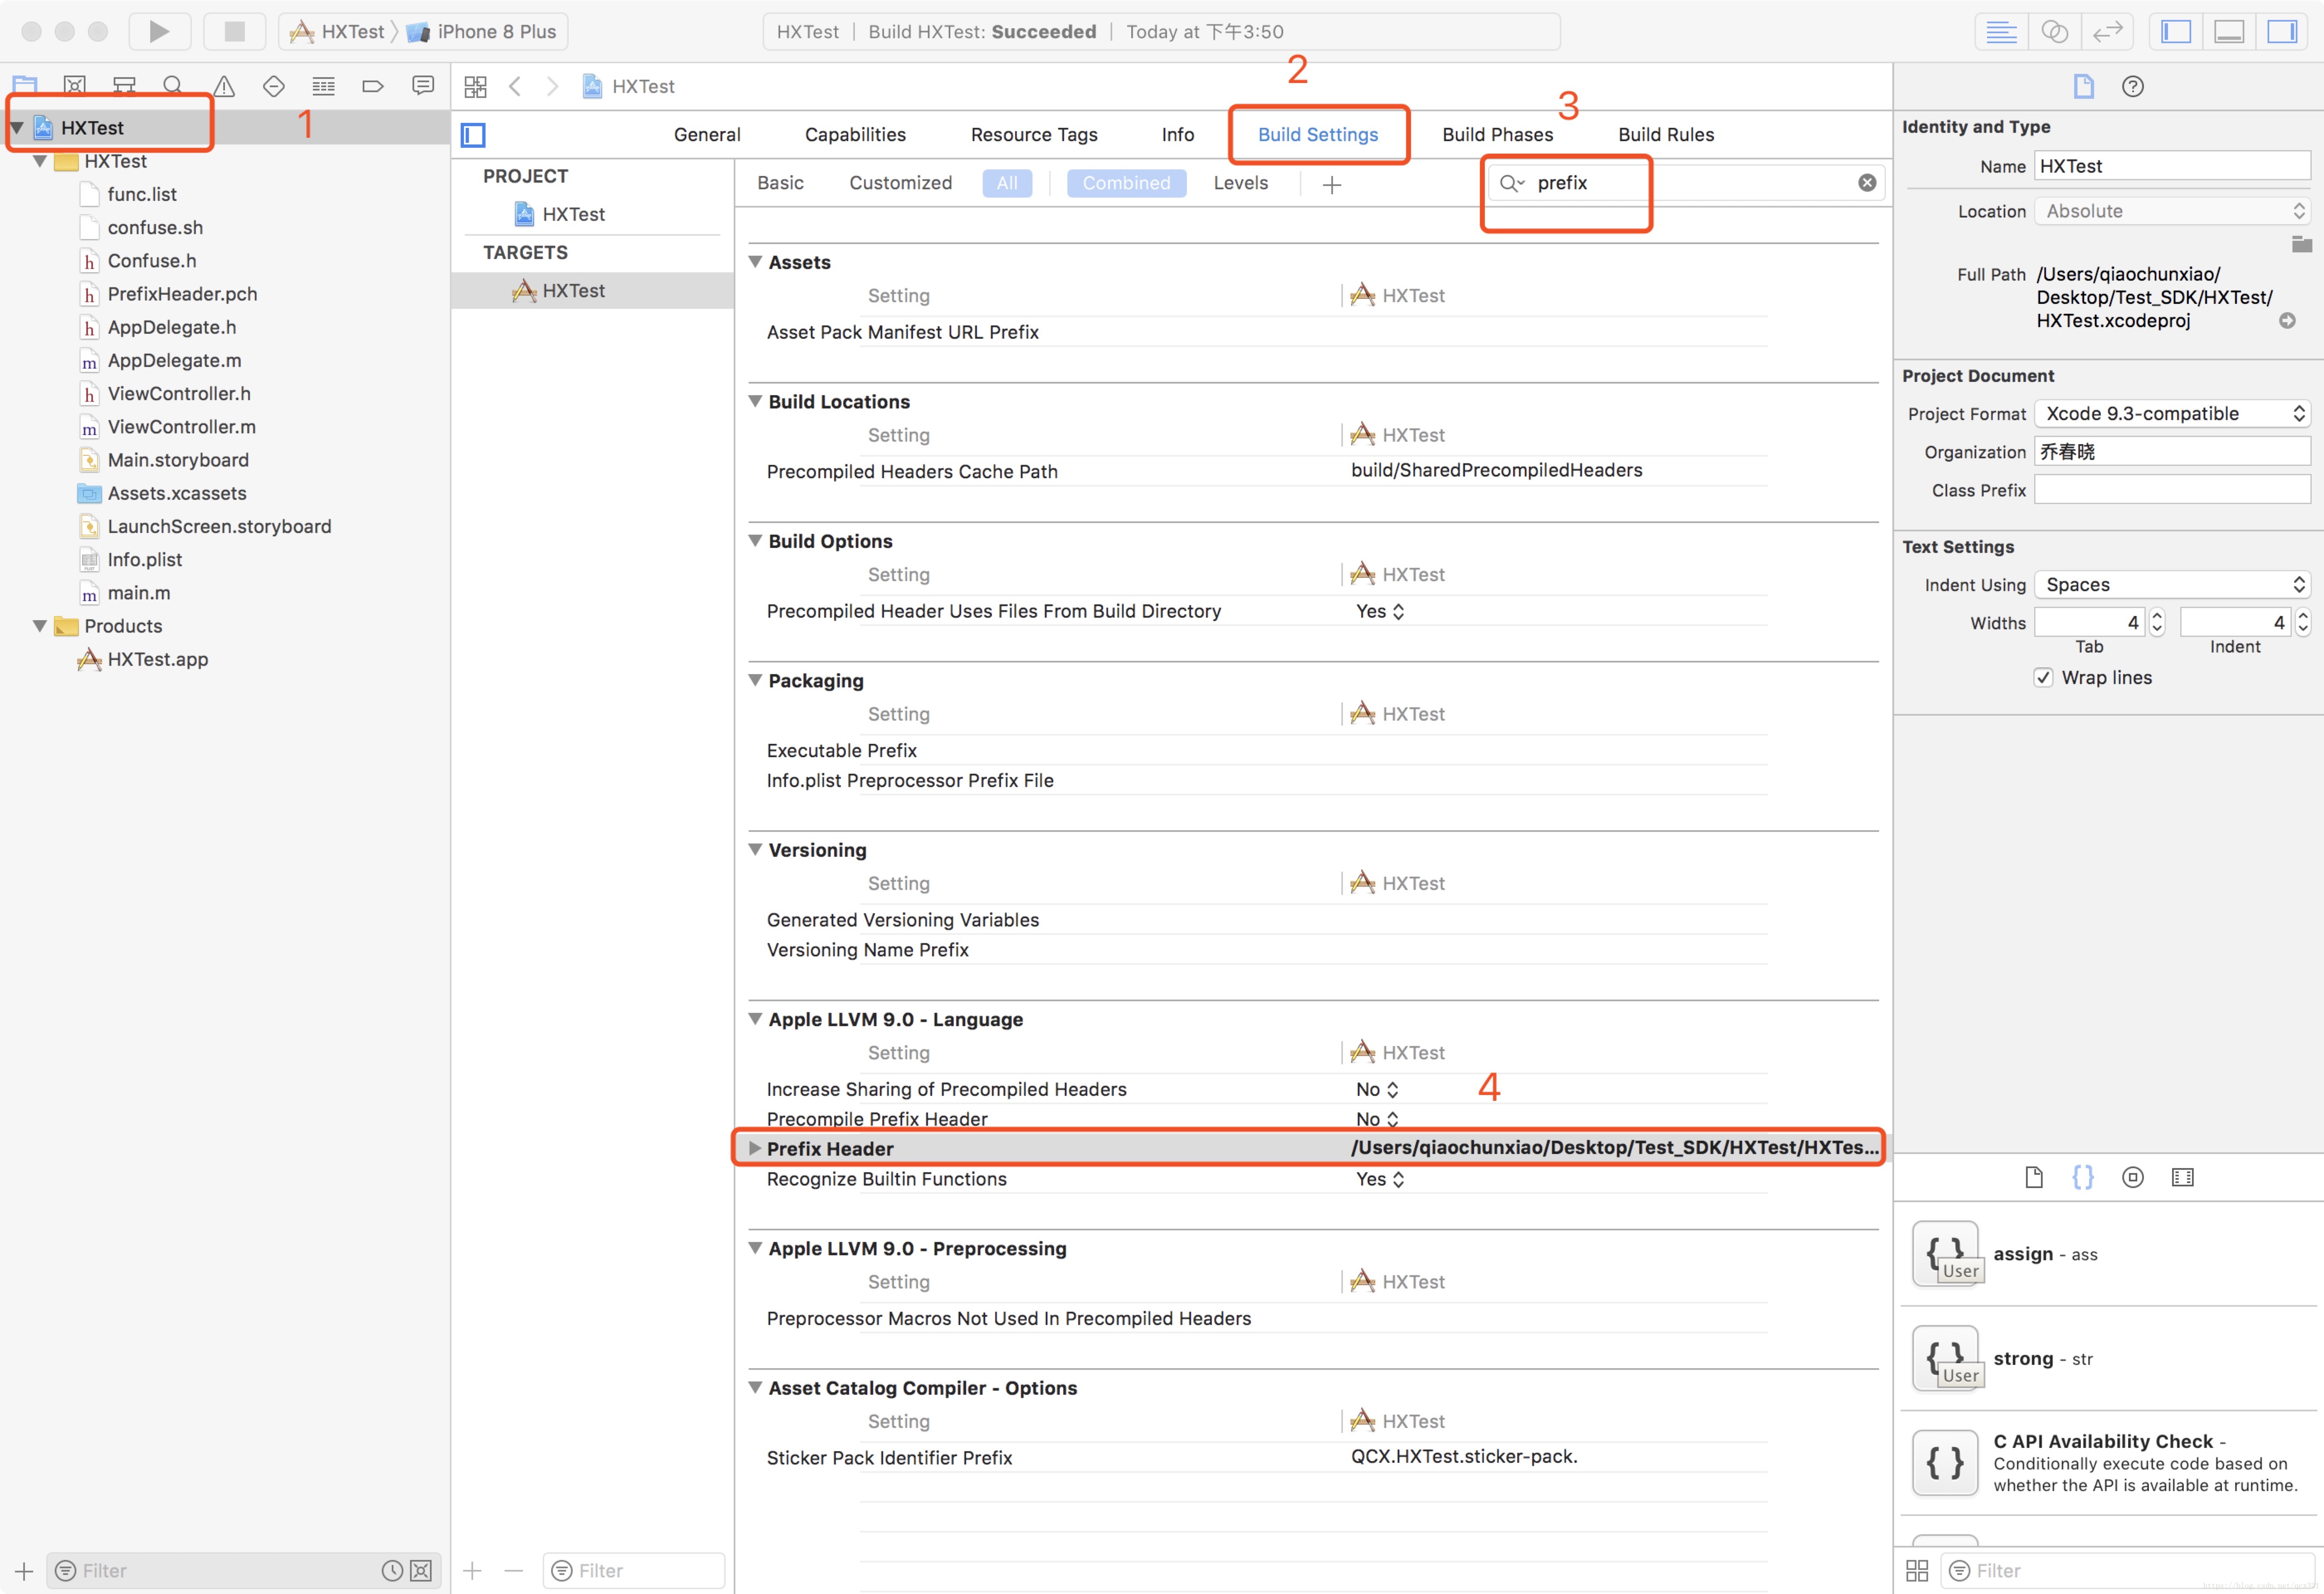Show Basic build settings
Image resolution: width=2324 pixels, height=1594 pixels.
point(780,183)
